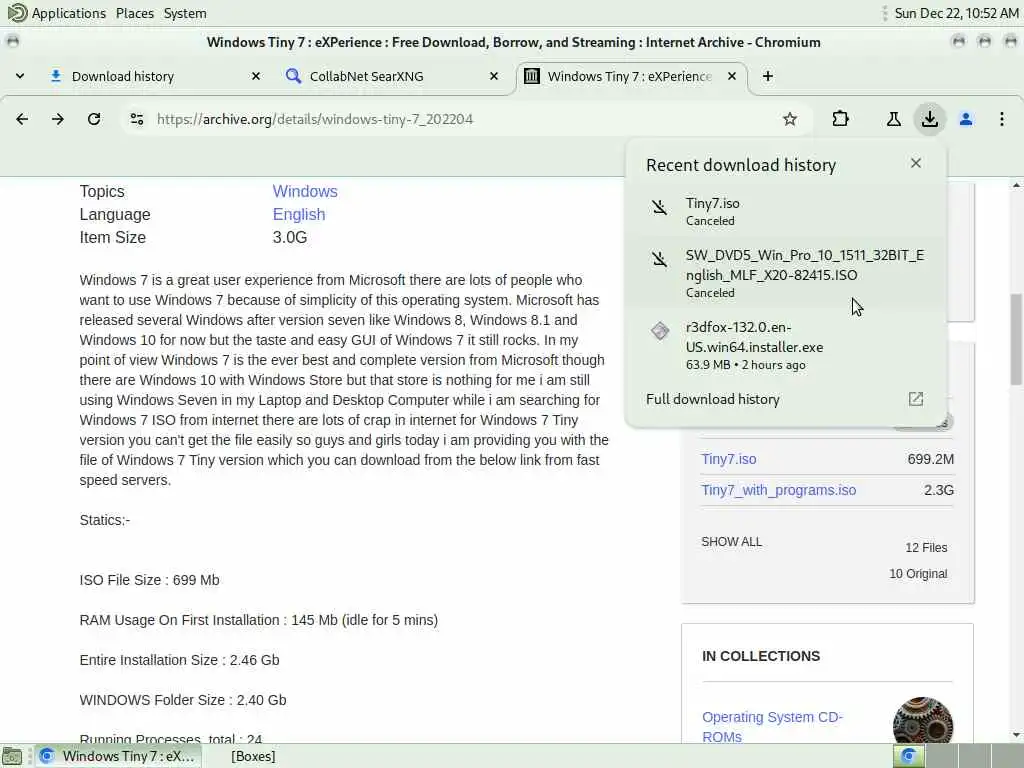The height and width of the screenshot is (768, 1024).
Task: Click the ISO File Size 699 Mb line
Action: point(150,580)
